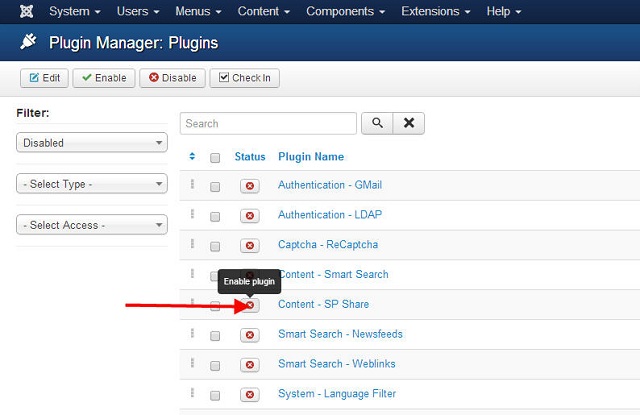The width and height of the screenshot is (640, 415).
Task: Click drag handle of Authentication - GMail row
Action: point(192,184)
